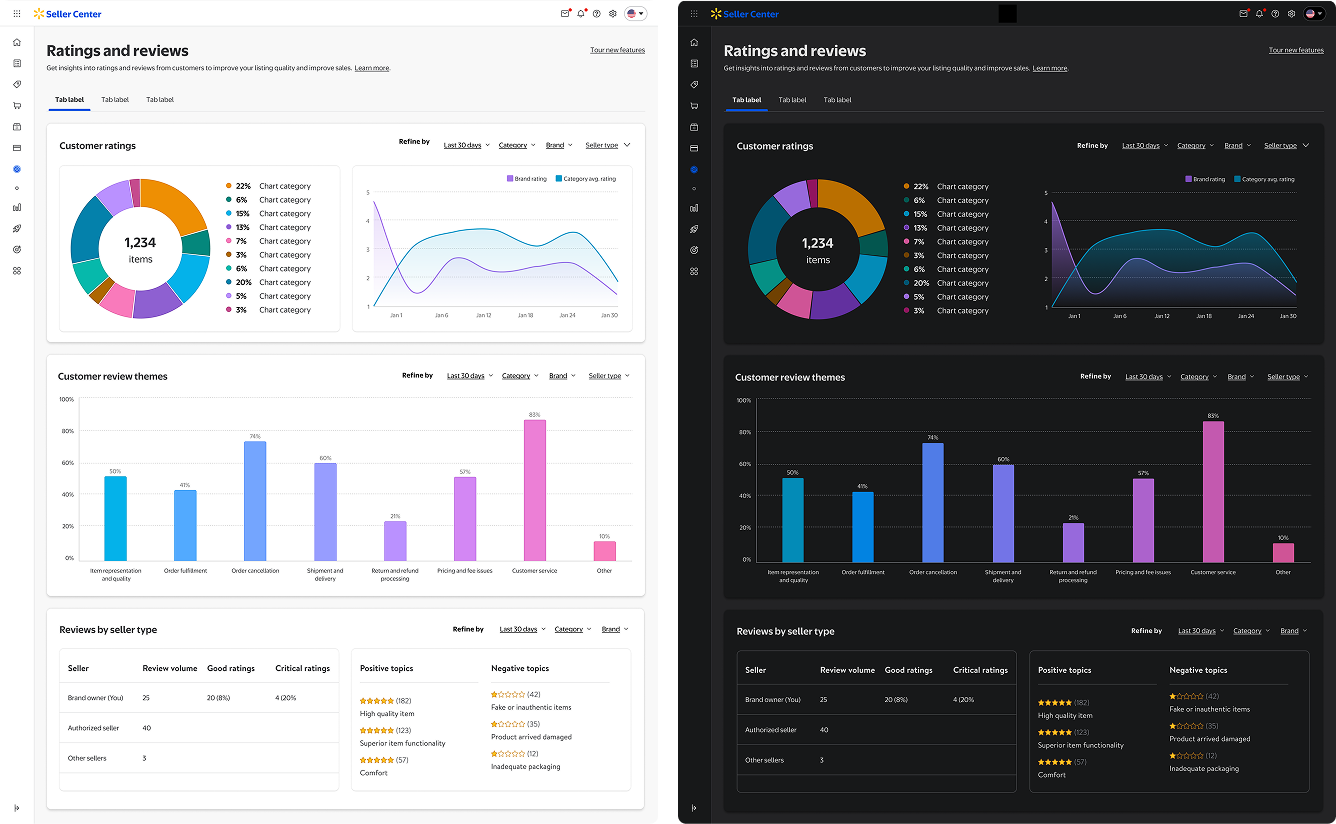The image size is (1336, 824).
Task: Click the bar chart analytics icon in the dark sidebar
Action: (694, 208)
